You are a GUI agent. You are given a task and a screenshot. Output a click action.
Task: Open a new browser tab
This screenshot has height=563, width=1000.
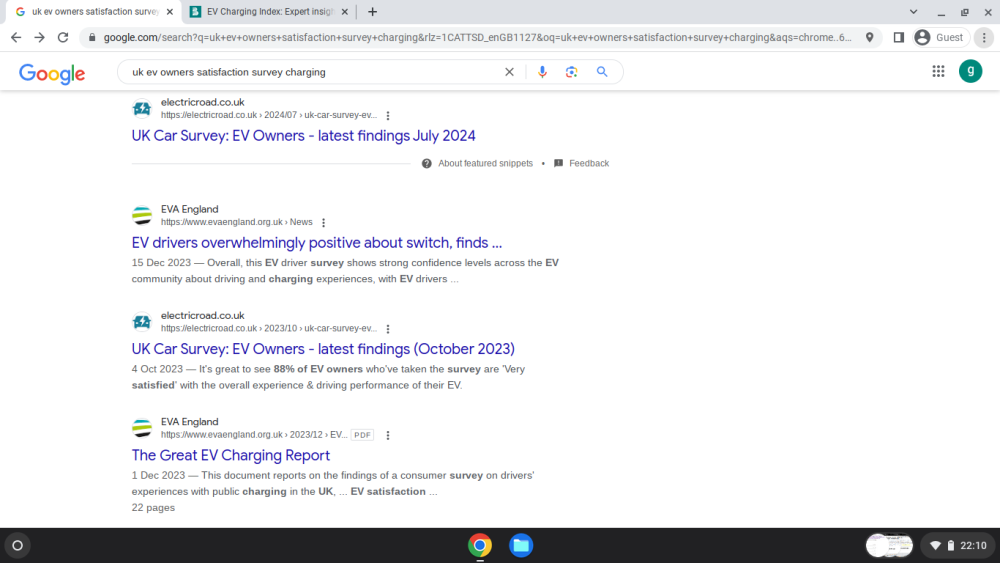[372, 11]
